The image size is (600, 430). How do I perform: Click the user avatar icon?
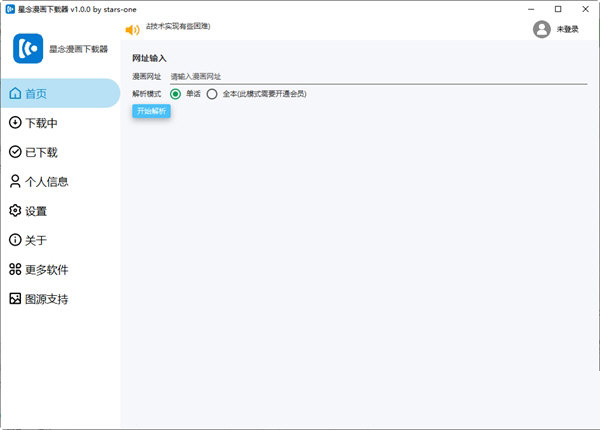coord(542,29)
